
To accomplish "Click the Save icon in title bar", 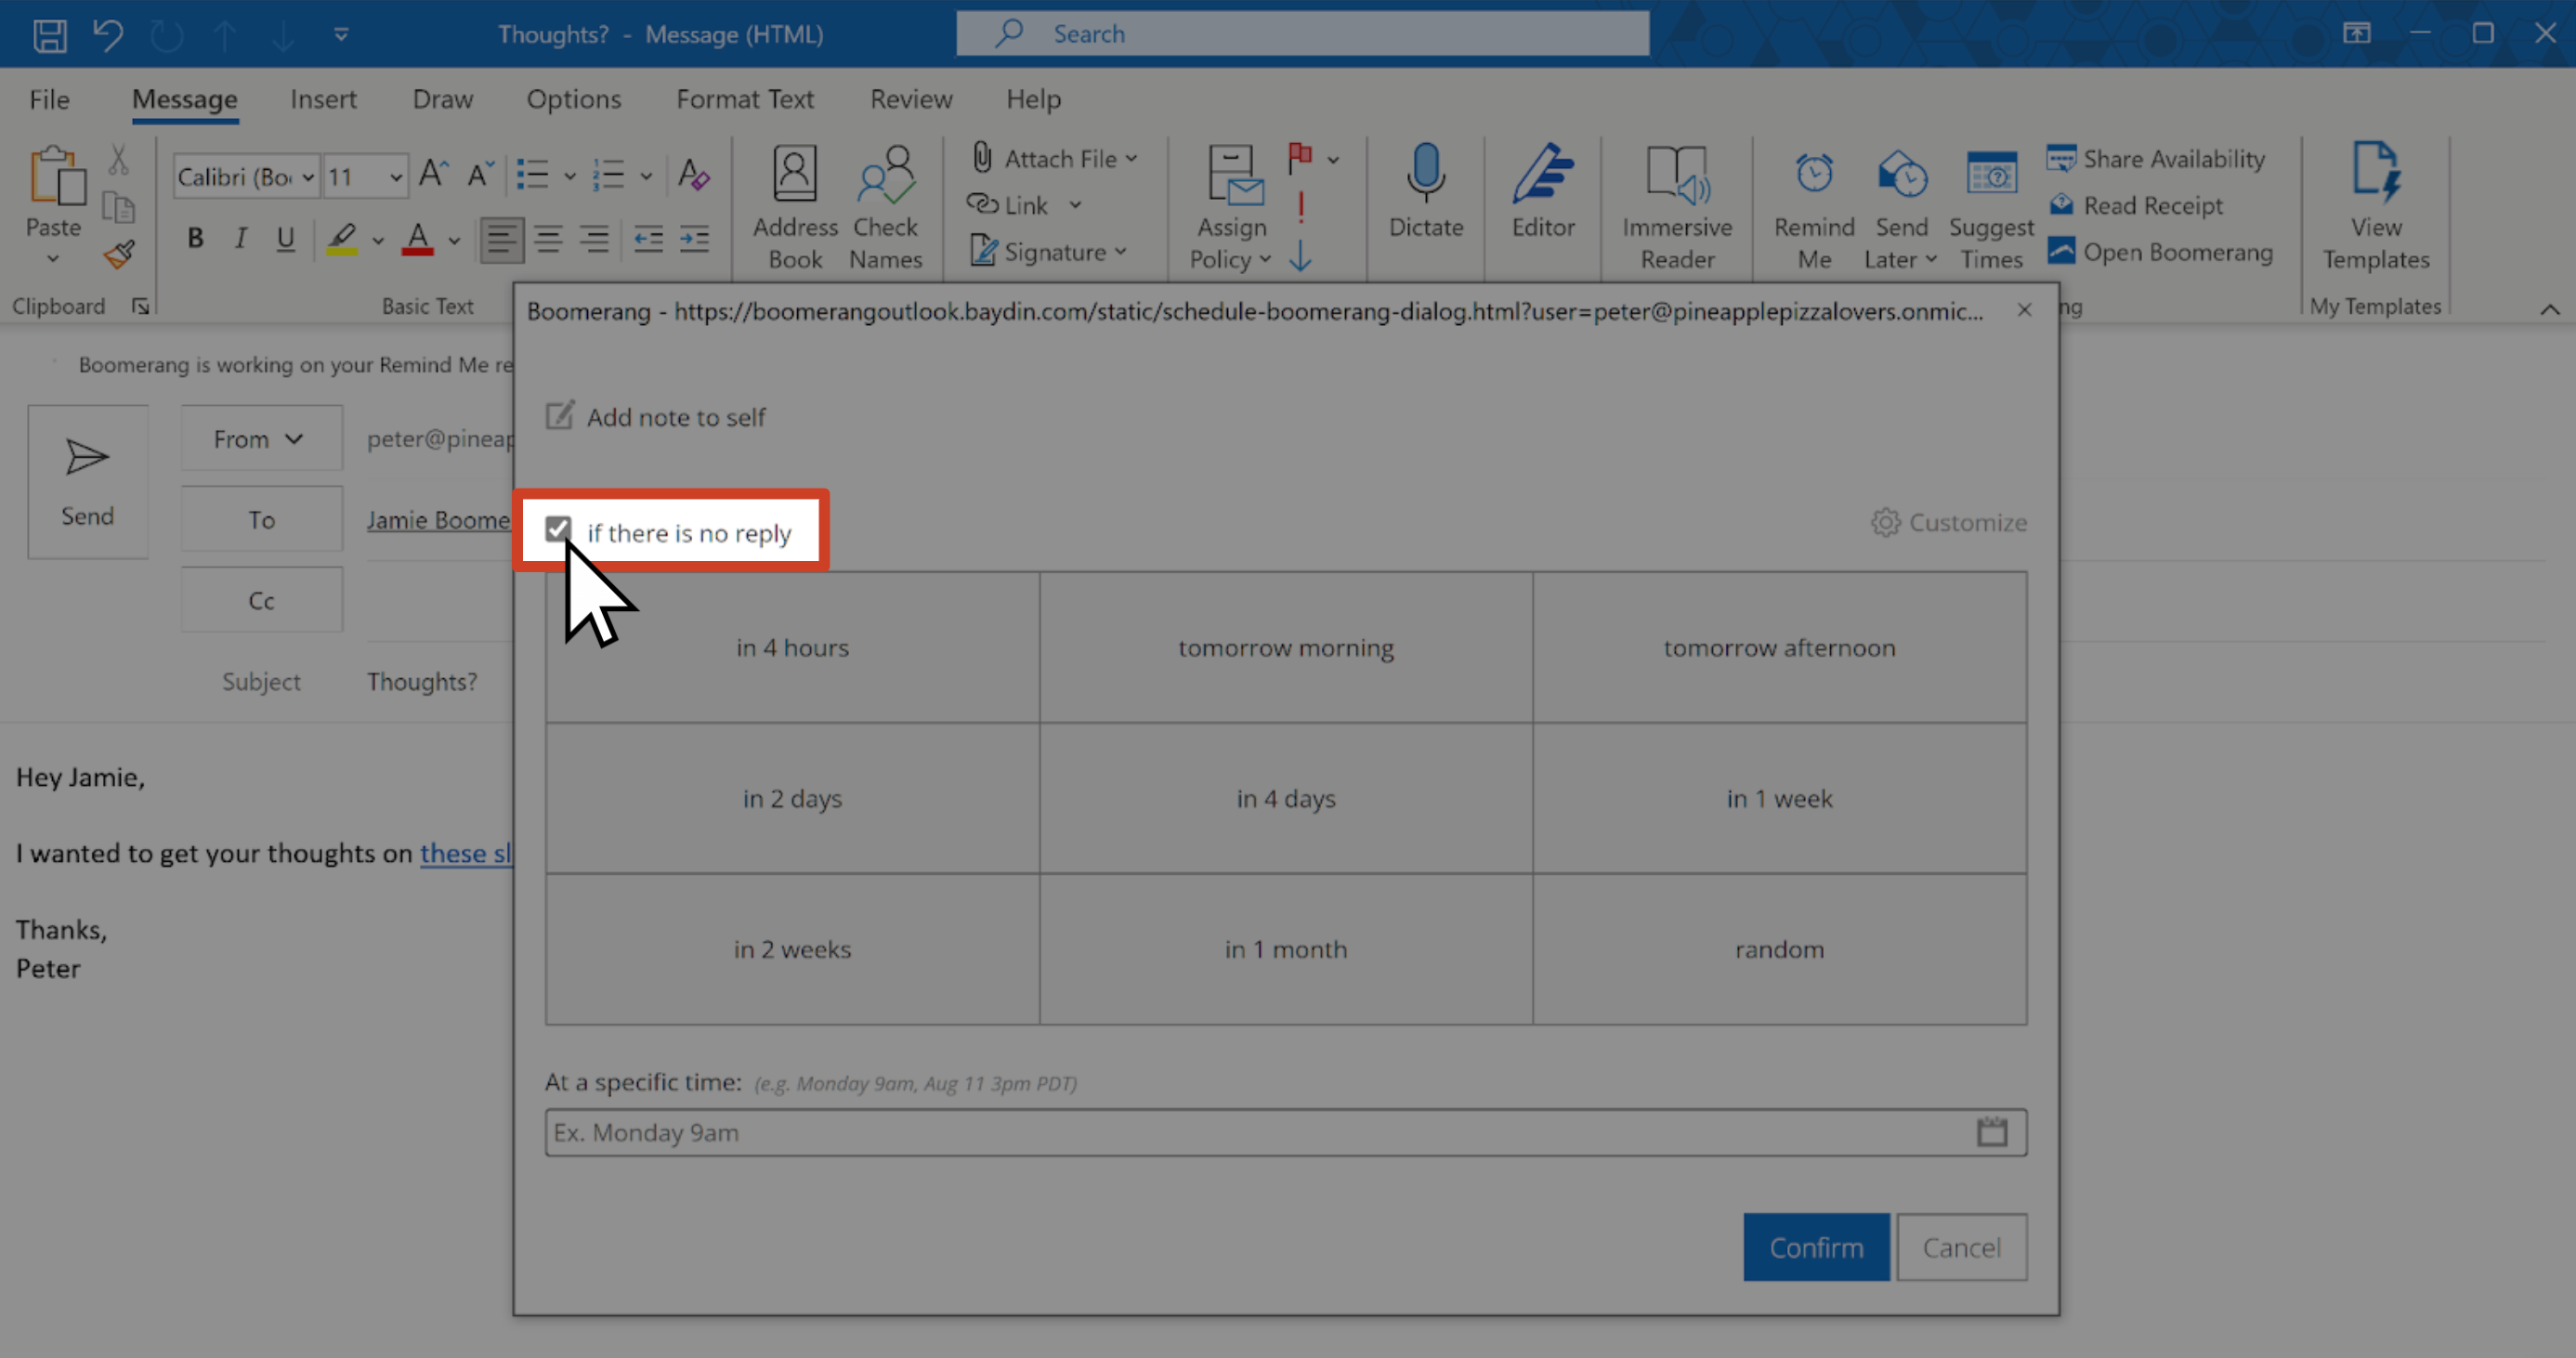I will click(49, 35).
